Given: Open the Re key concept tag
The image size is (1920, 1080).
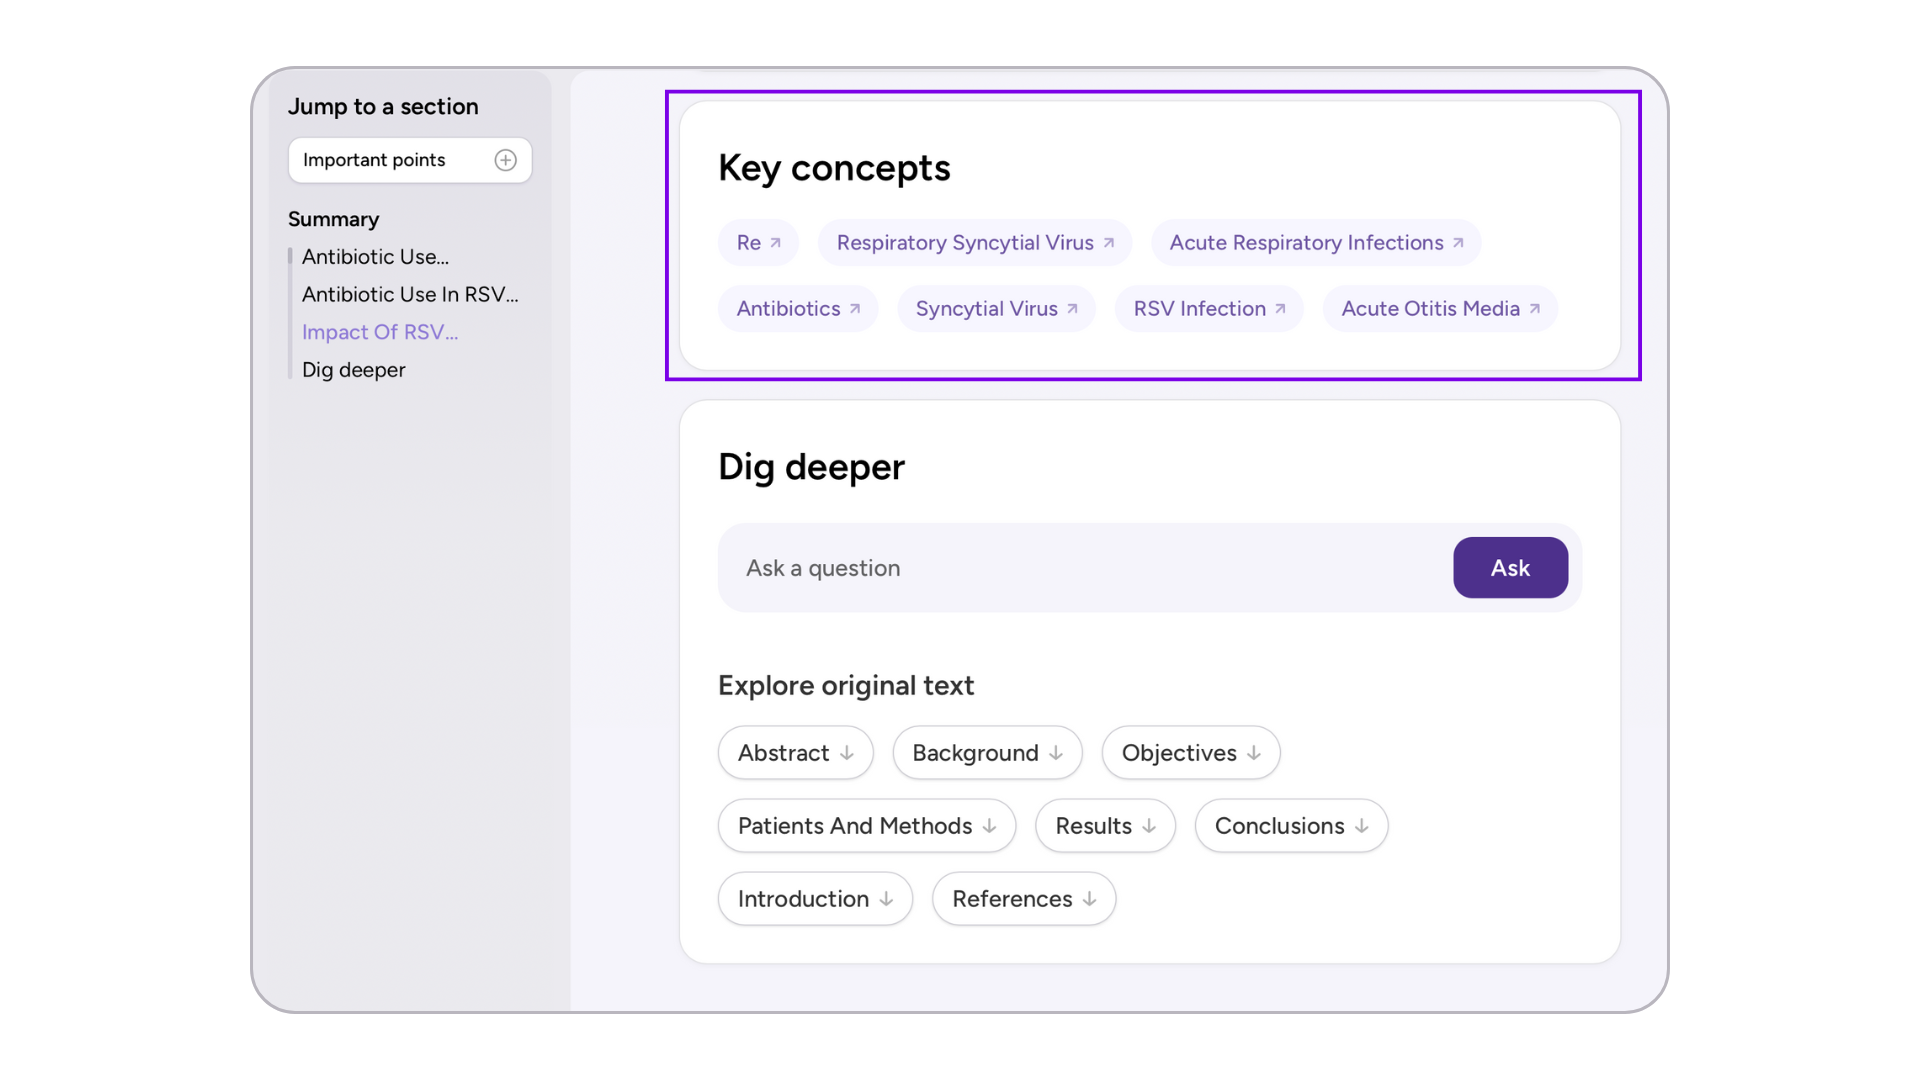Looking at the screenshot, I should click(758, 243).
